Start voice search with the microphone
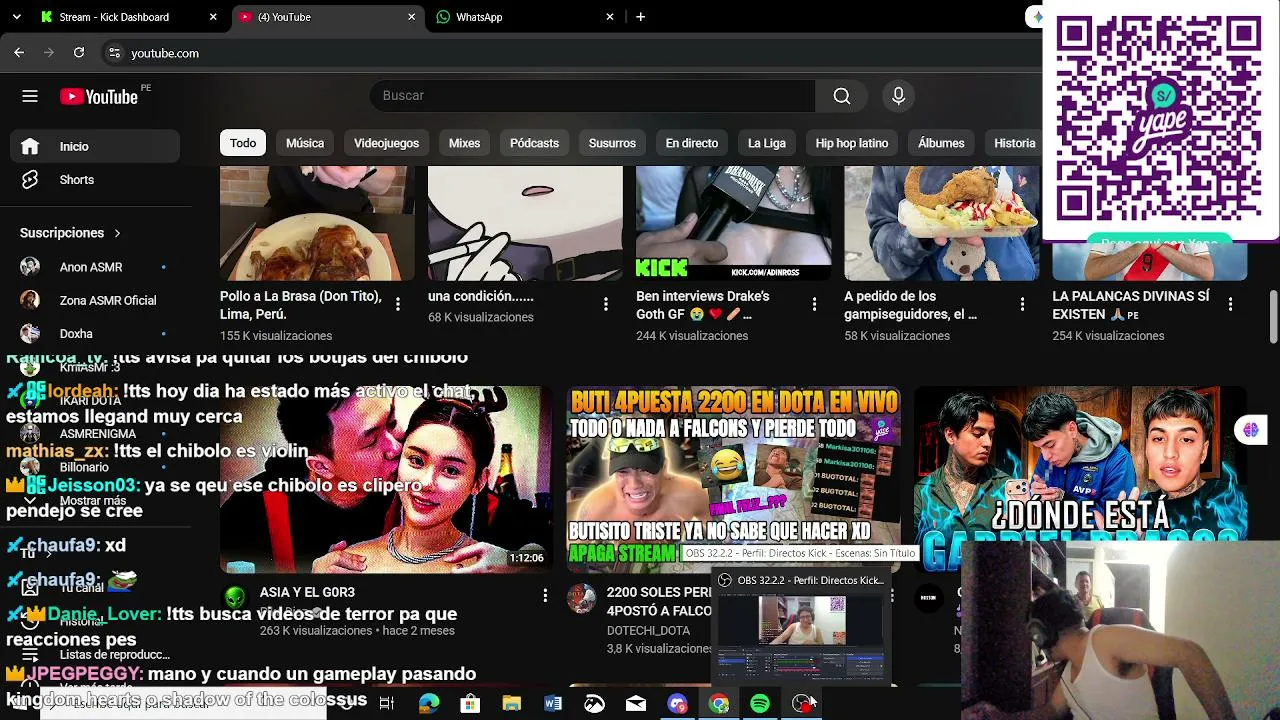Image resolution: width=1280 pixels, height=720 pixels. click(898, 96)
